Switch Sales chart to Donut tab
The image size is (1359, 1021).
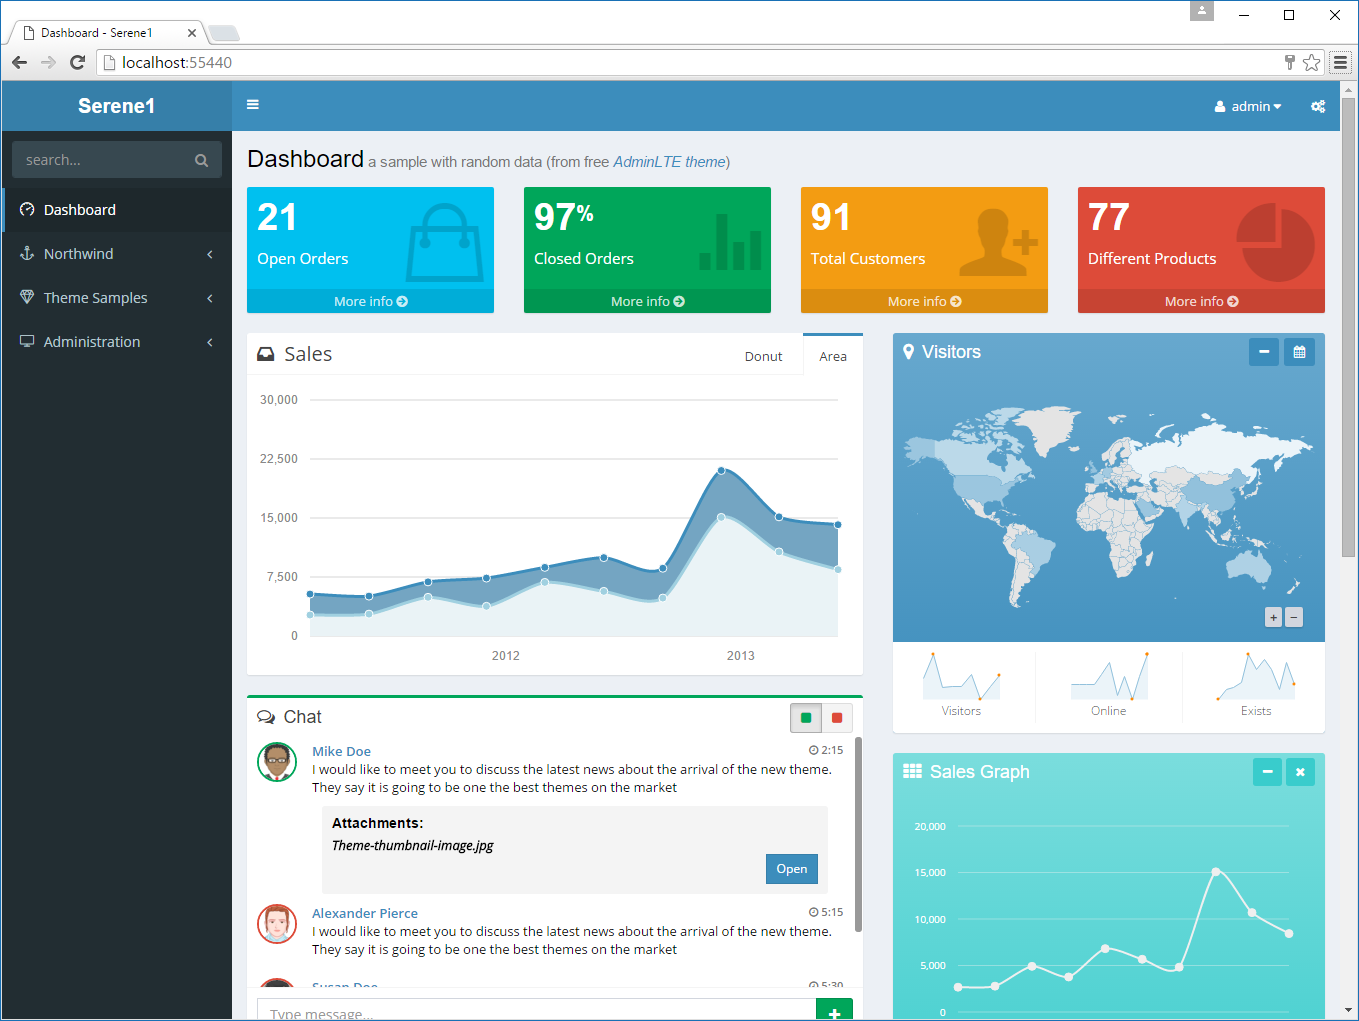pyautogui.click(x=763, y=356)
